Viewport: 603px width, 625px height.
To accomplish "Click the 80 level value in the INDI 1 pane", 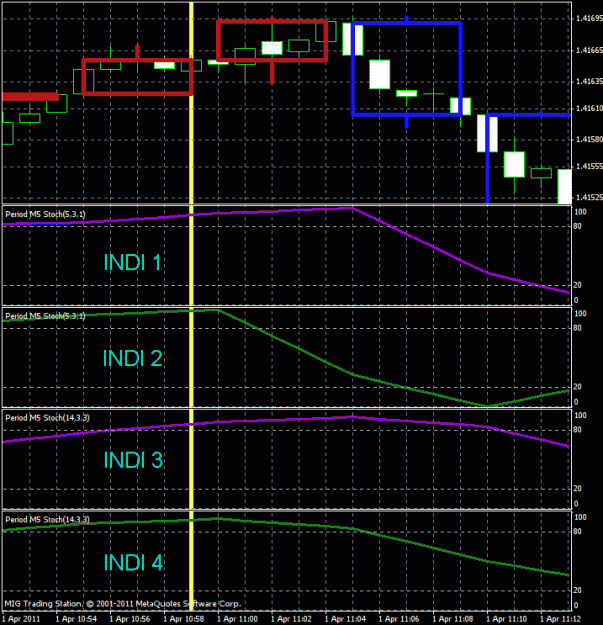I will [x=577, y=226].
